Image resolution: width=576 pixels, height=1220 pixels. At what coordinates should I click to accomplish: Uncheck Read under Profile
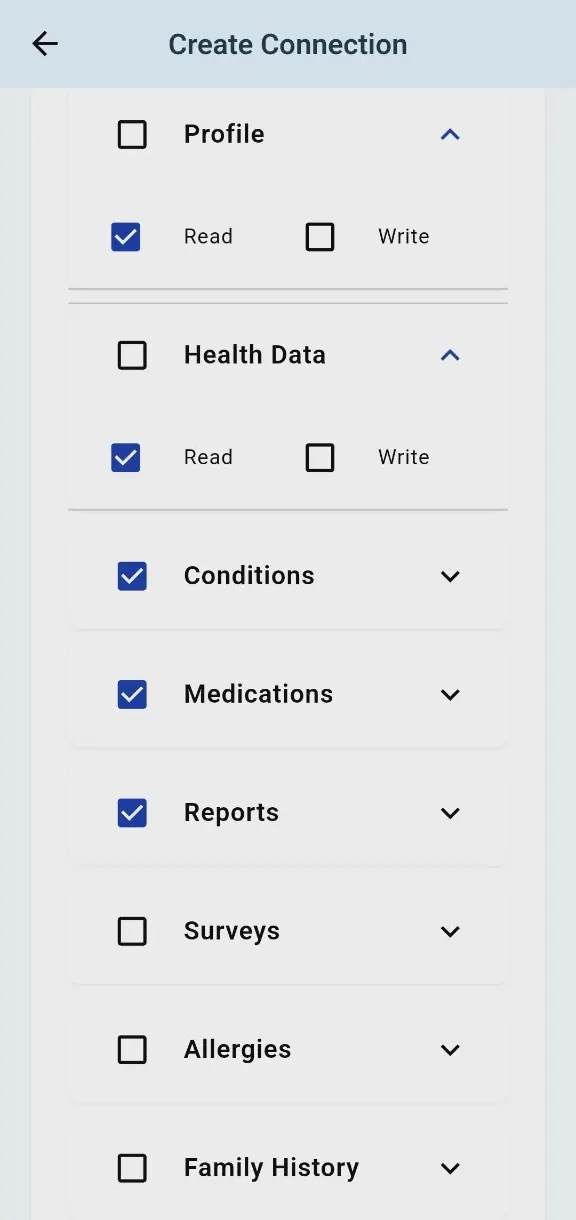tap(126, 237)
